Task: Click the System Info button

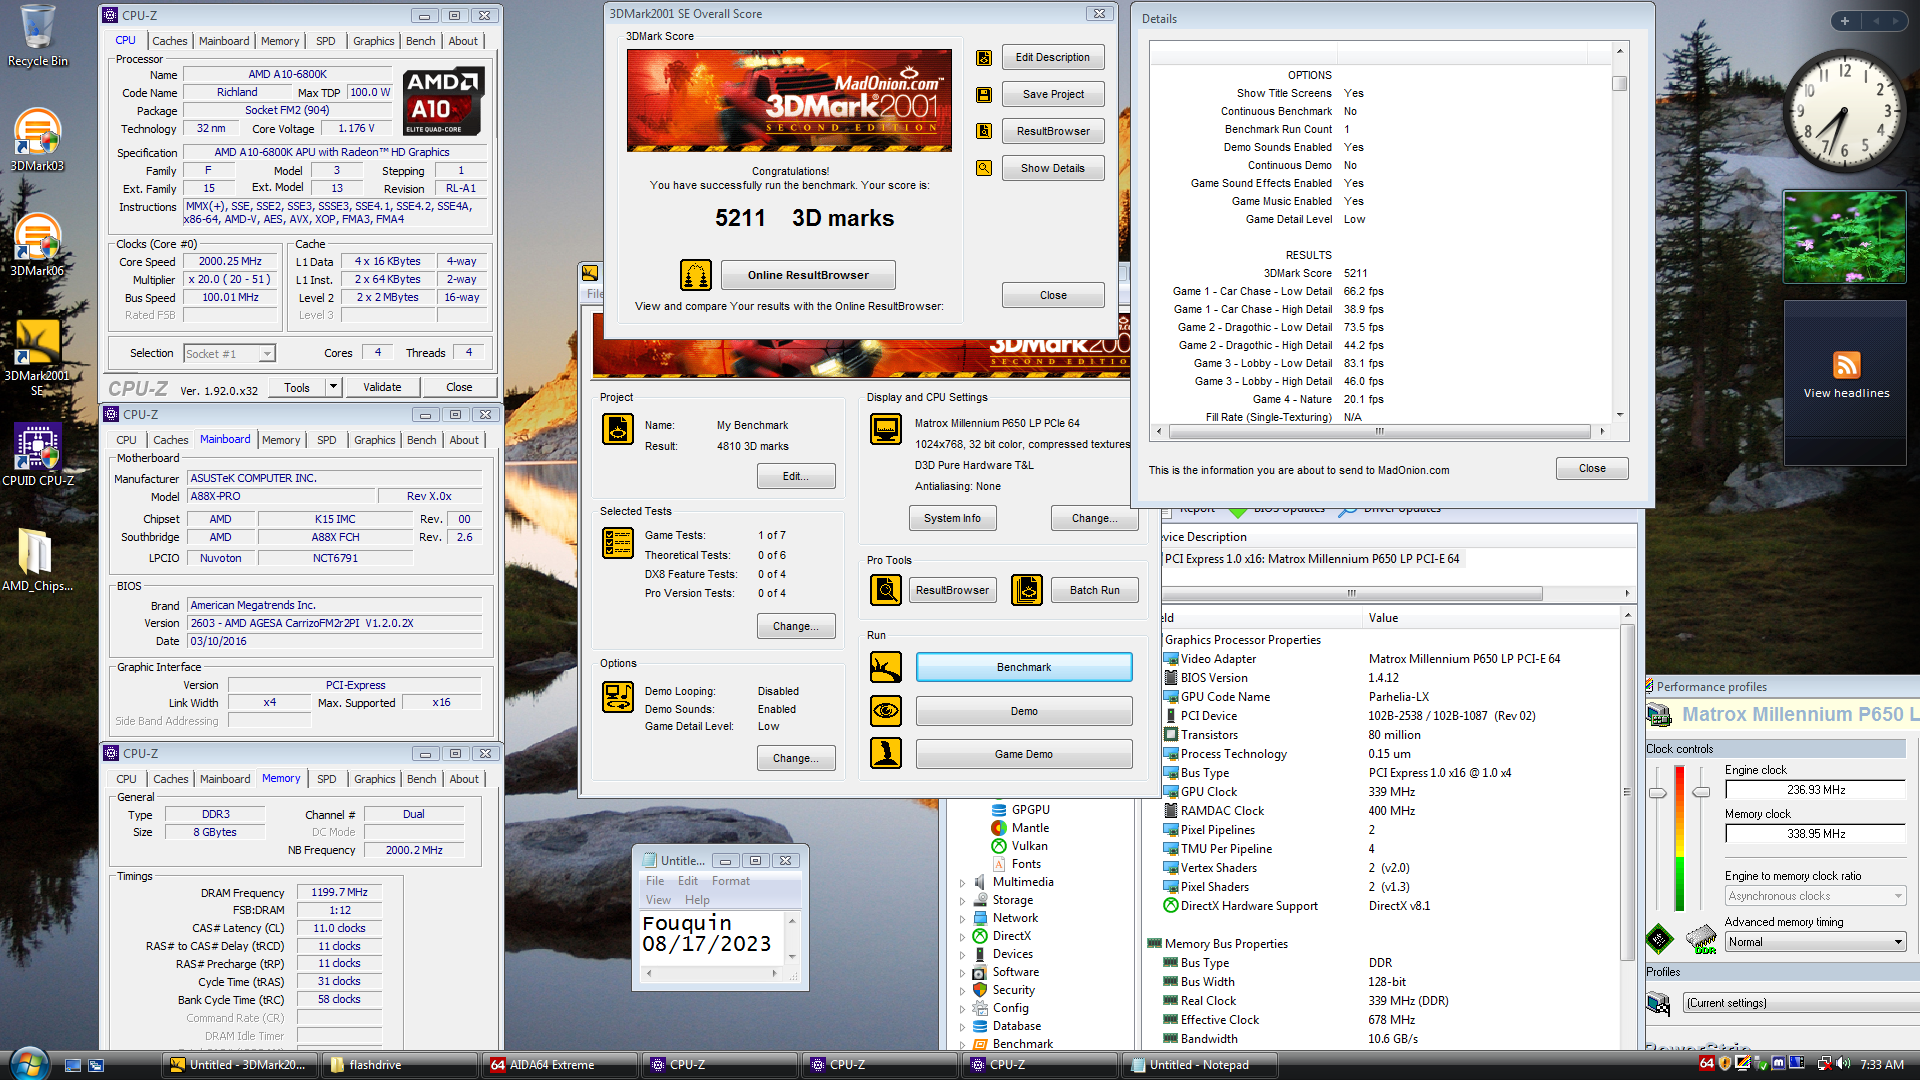Action: (952, 518)
